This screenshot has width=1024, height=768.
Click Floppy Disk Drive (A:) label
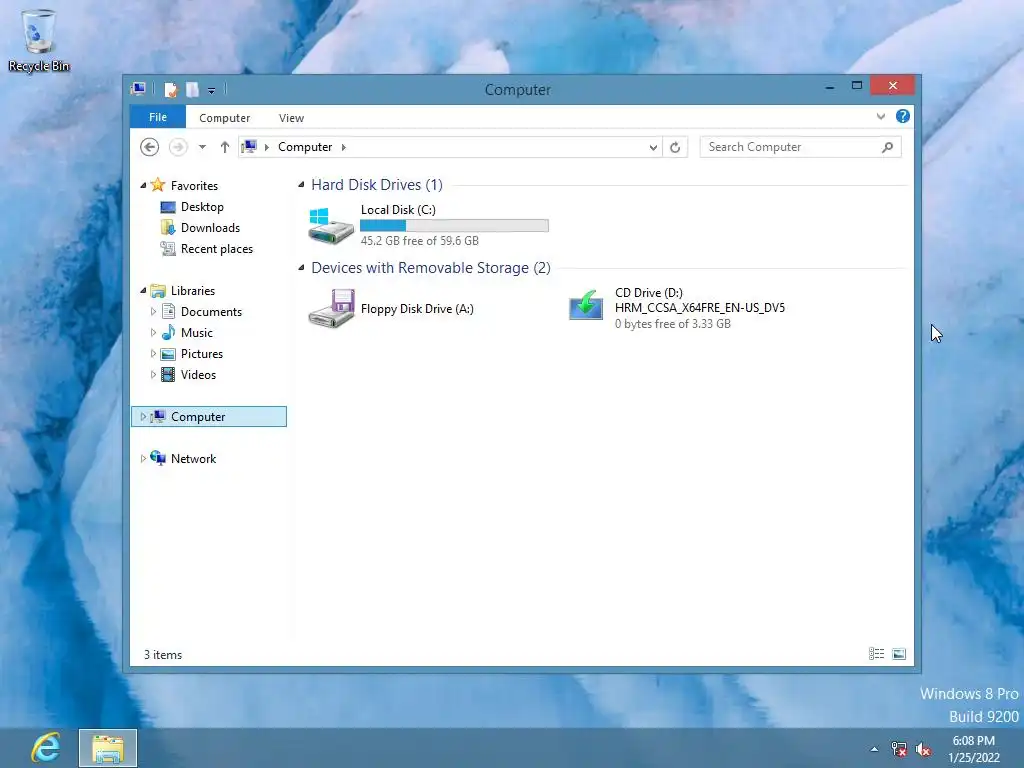(417, 309)
